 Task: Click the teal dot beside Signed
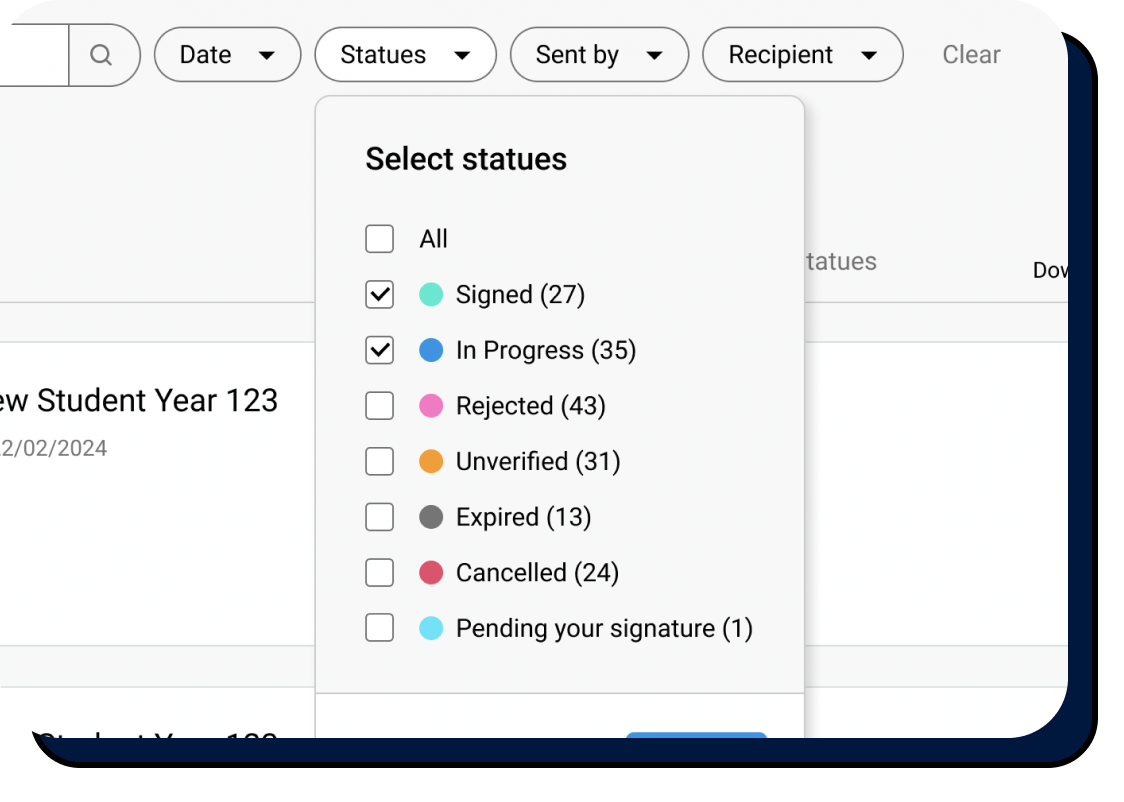(x=429, y=294)
